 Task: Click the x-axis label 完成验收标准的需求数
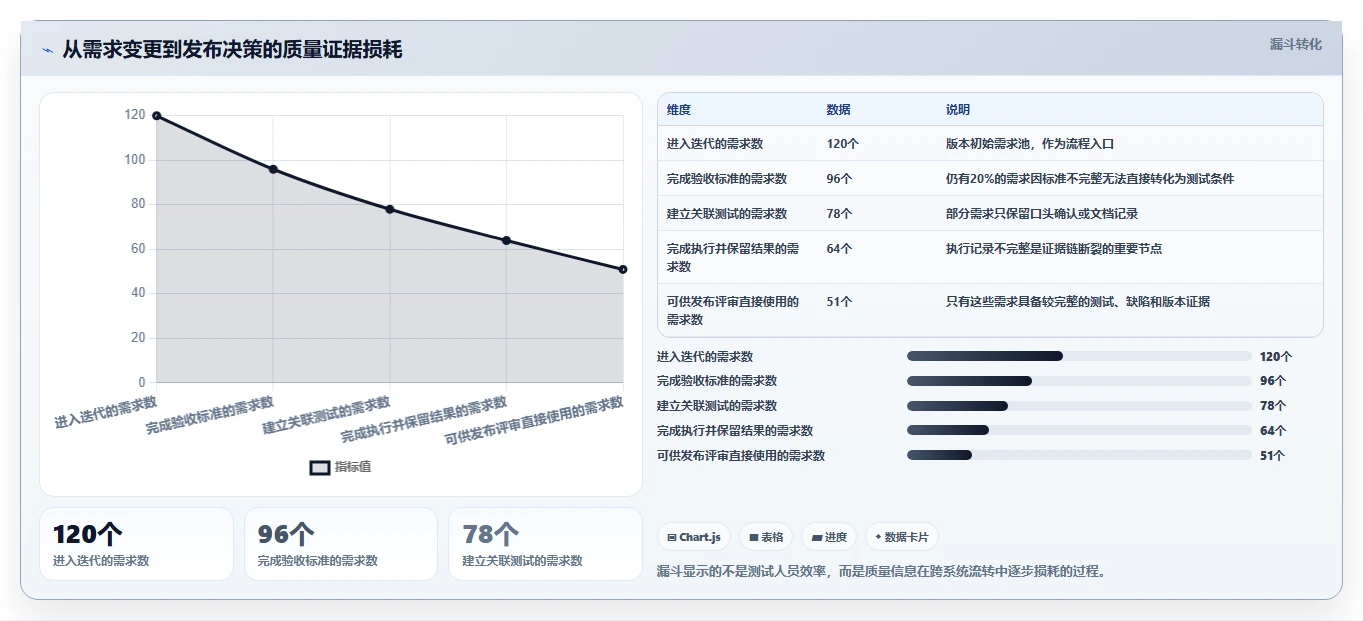click(210, 415)
